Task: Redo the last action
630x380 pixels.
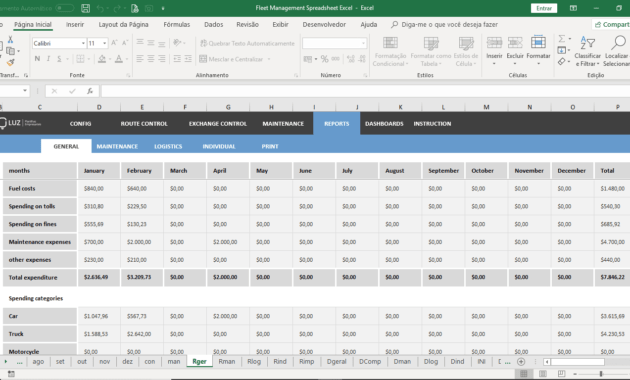Action: pyautogui.click(x=117, y=8)
